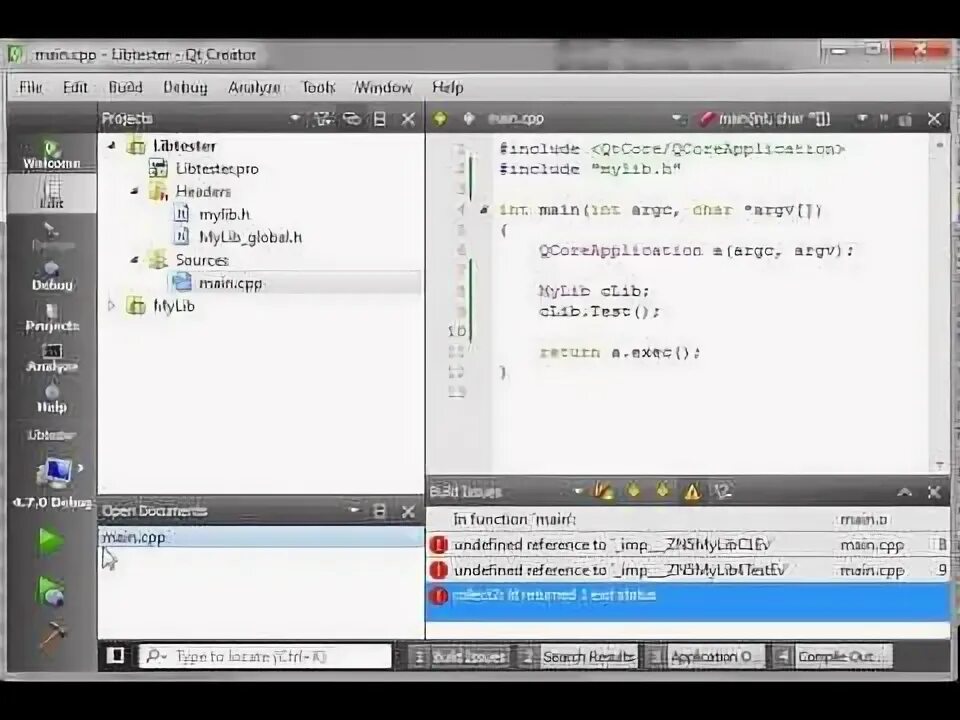Build the project with hammer icon
This screenshot has height=720, width=960.
(x=53, y=637)
